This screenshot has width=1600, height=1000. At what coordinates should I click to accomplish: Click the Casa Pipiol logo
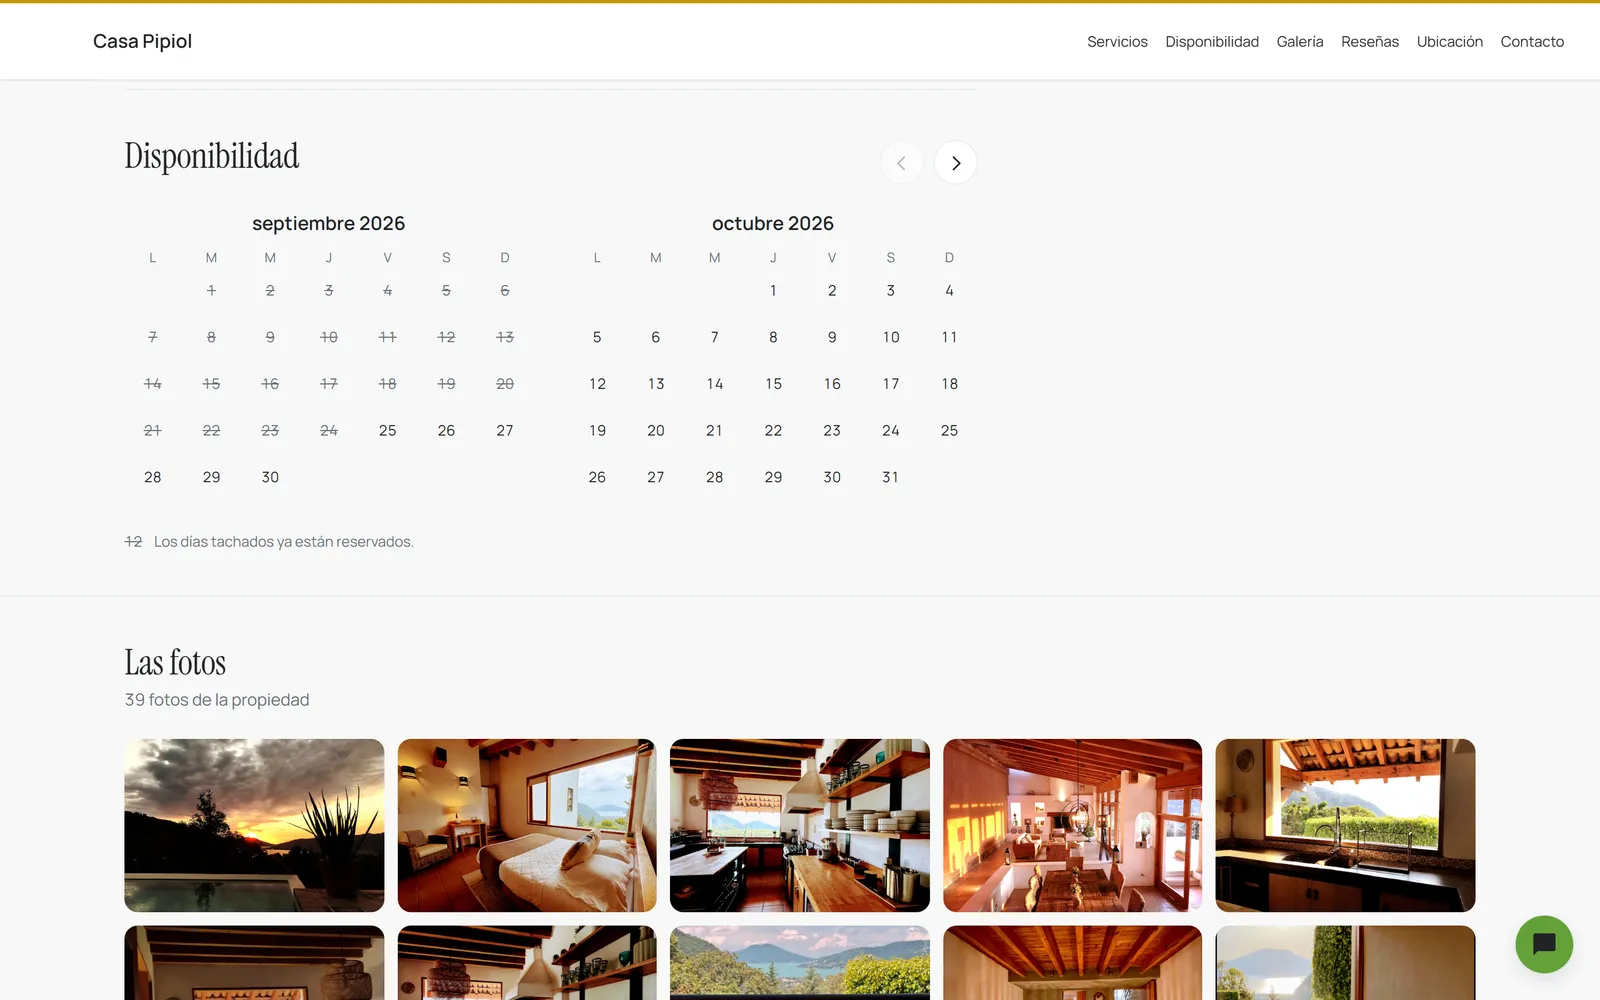click(x=142, y=41)
